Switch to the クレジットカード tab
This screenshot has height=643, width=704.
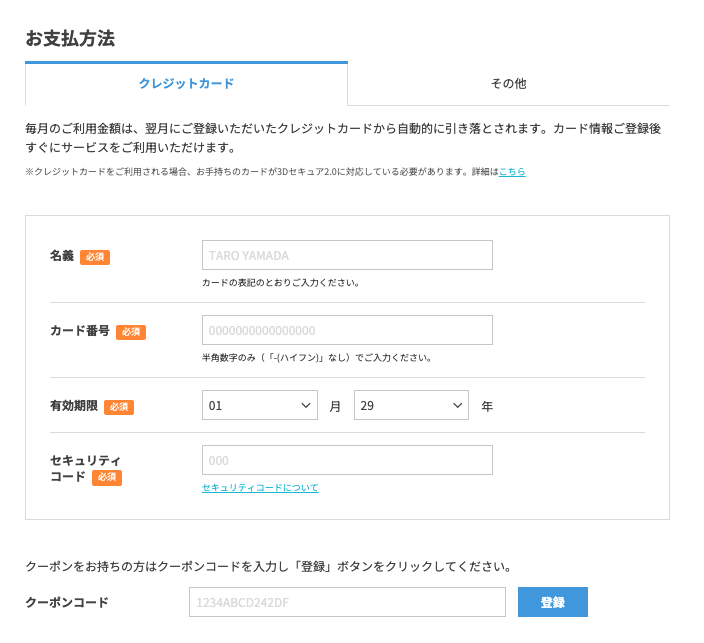click(x=186, y=84)
